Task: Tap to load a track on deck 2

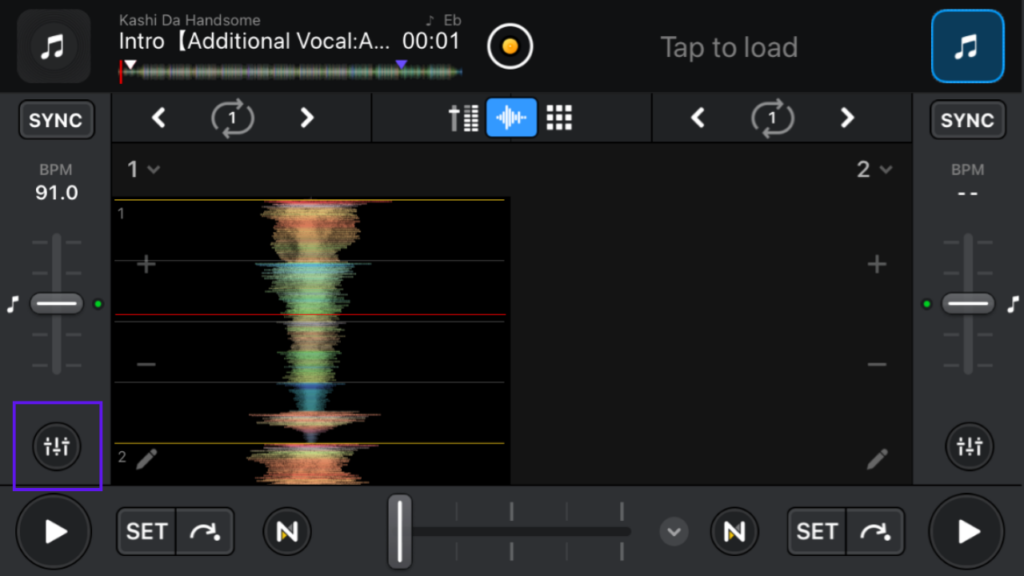Action: (729, 47)
